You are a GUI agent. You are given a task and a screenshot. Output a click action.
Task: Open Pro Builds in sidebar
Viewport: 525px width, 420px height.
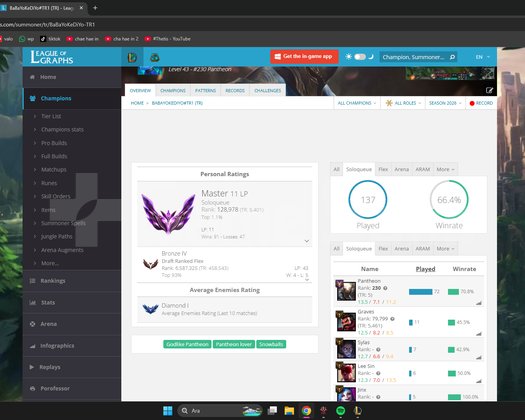click(x=54, y=143)
